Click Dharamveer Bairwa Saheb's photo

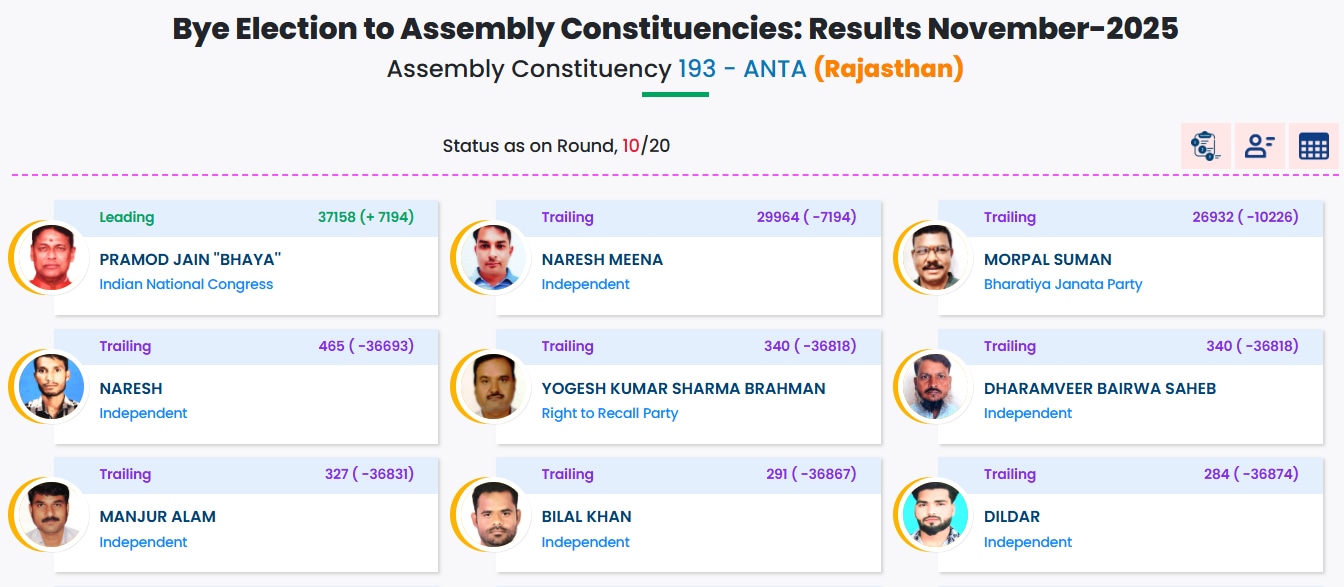(x=936, y=386)
